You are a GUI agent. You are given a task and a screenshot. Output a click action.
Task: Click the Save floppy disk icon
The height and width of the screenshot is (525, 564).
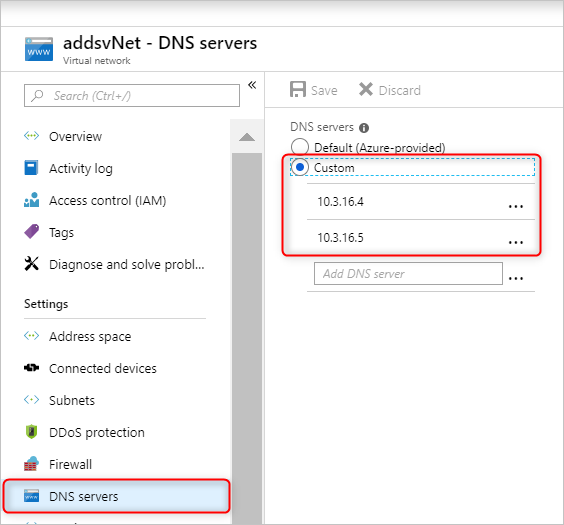coord(298,90)
